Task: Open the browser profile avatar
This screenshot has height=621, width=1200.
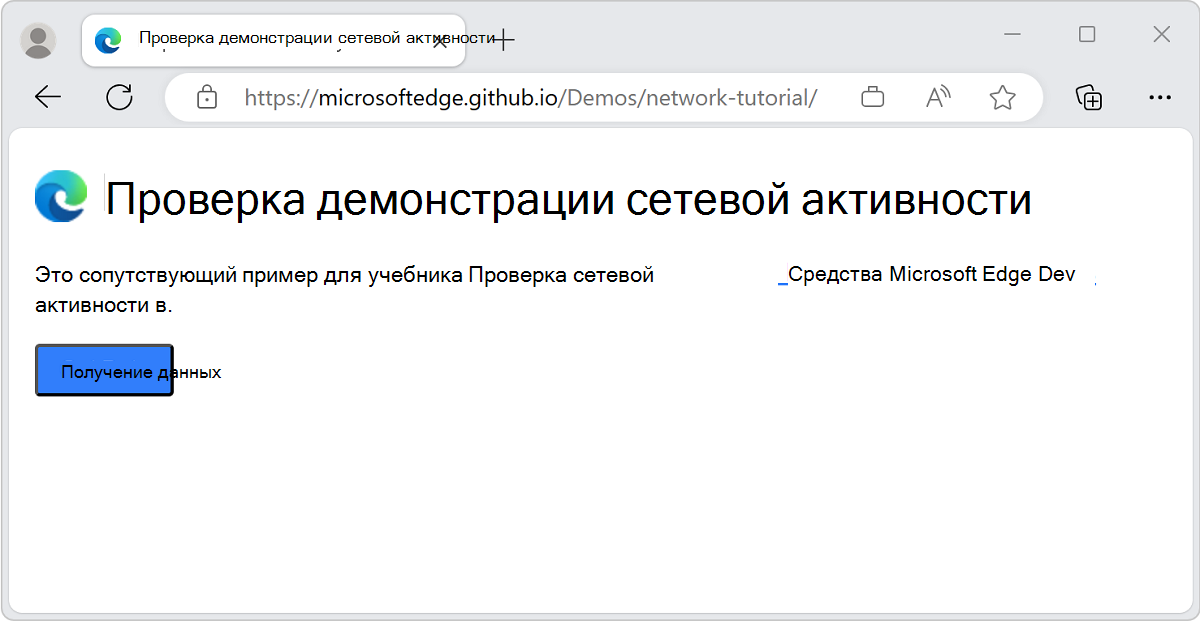Action: (38, 41)
